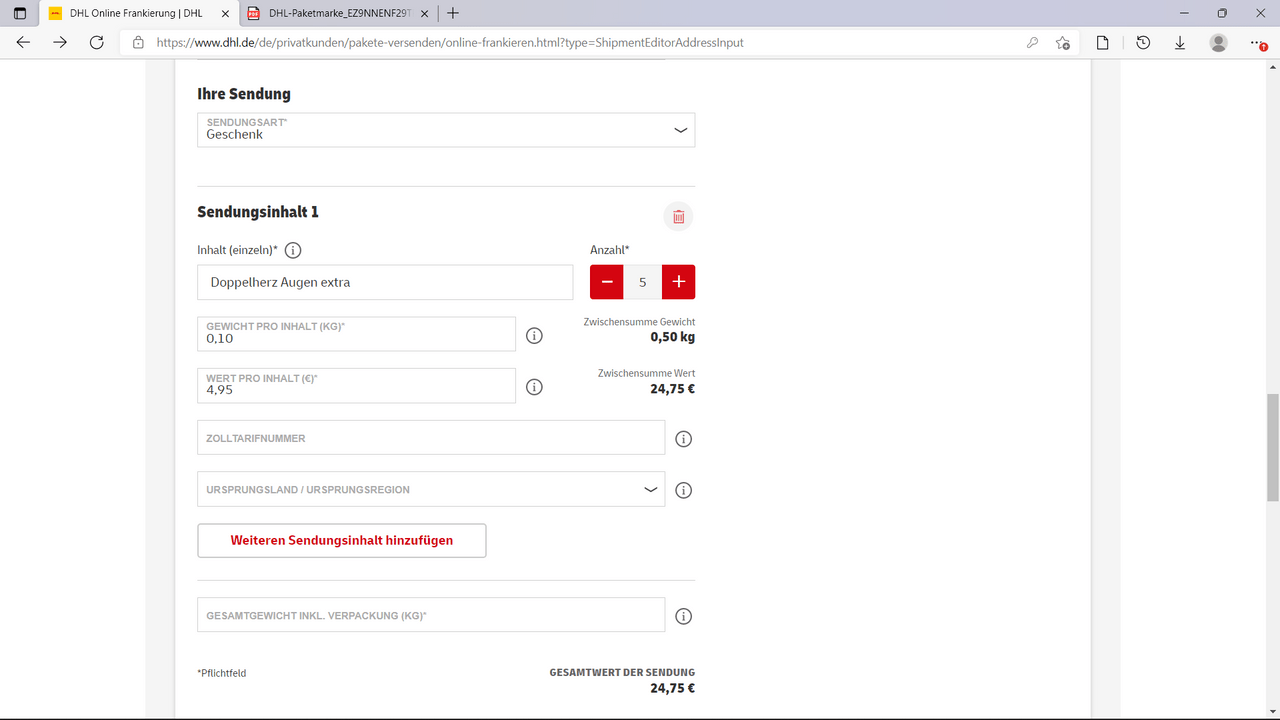Open a new browser tab

coord(453,13)
